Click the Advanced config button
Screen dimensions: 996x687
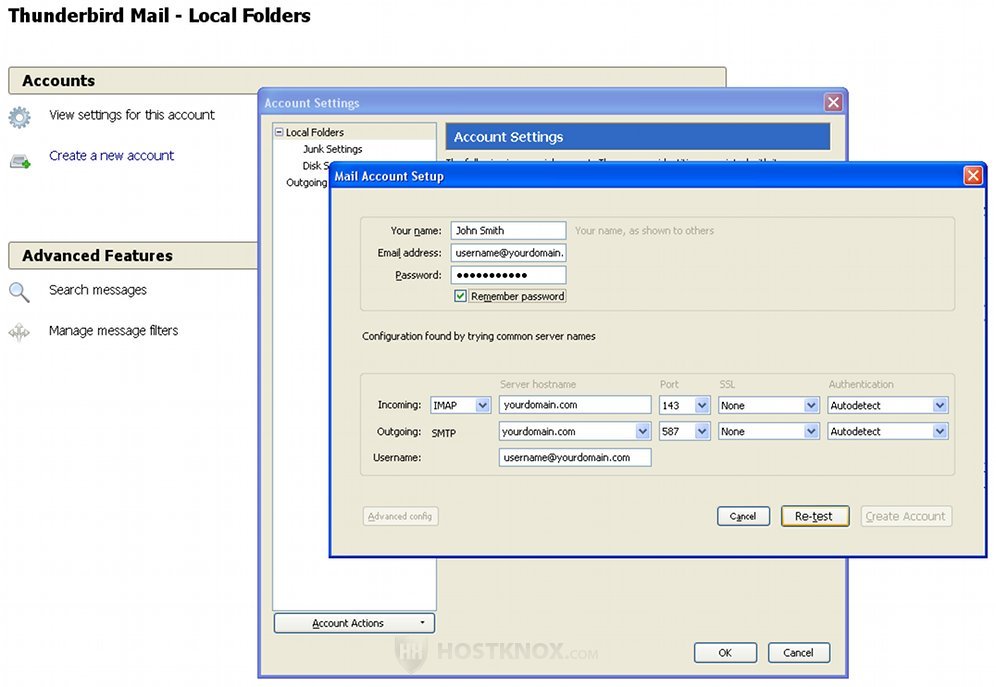(400, 516)
